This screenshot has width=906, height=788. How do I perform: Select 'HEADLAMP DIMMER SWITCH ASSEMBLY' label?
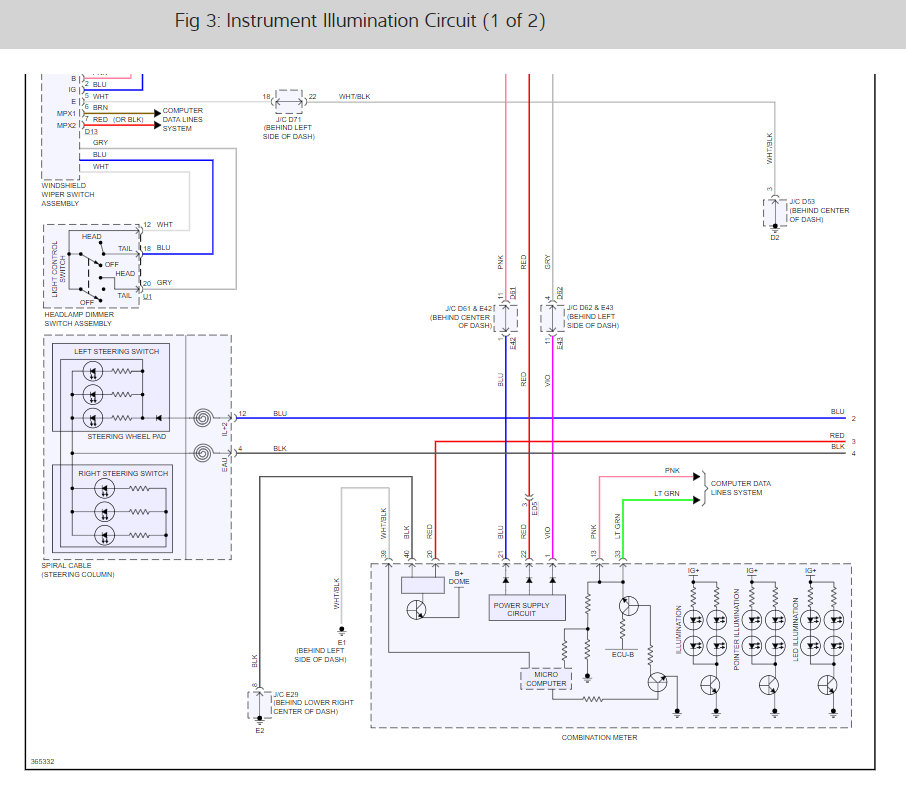(x=79, y=319)
